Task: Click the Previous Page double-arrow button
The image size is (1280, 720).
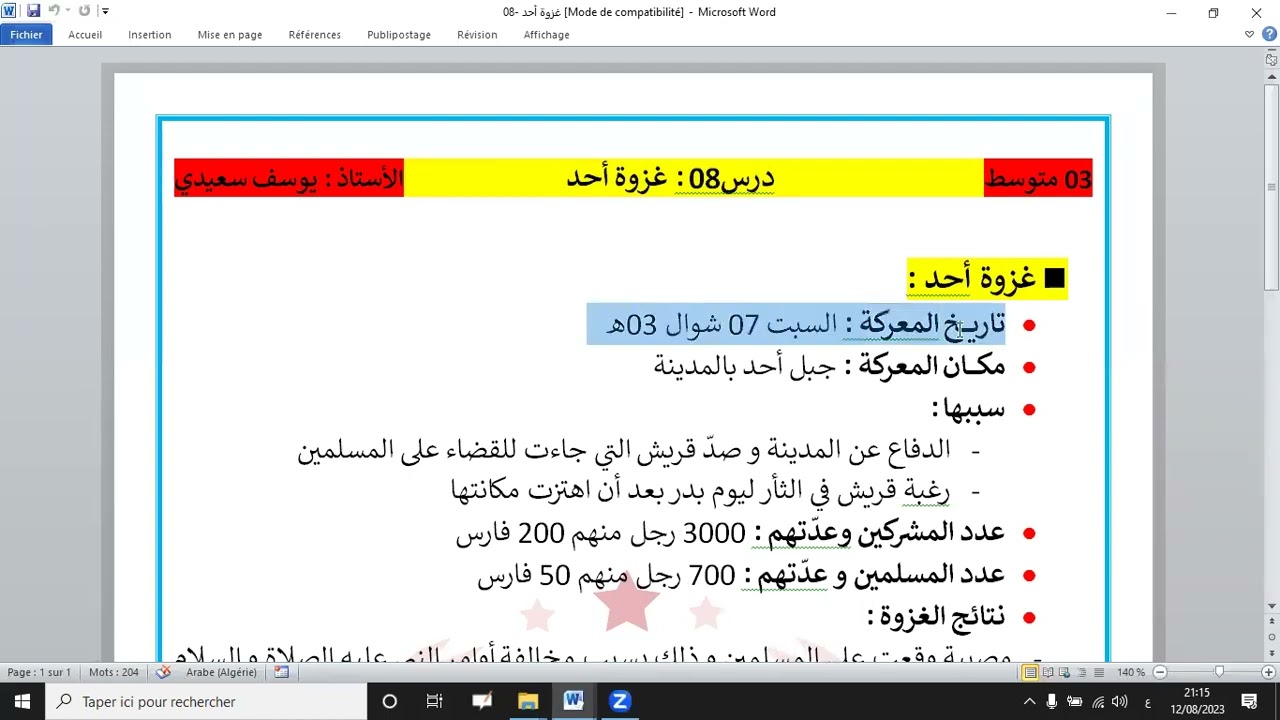Action: [x=1271, y=621]
